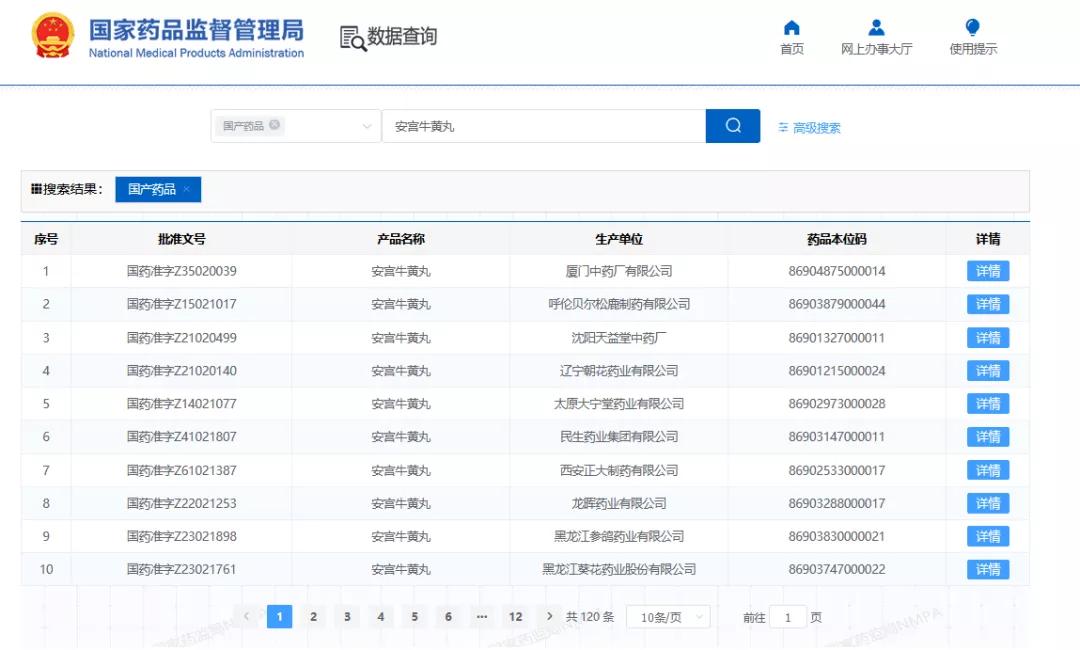Select the 搜索结果 results filter bar label

66,189
